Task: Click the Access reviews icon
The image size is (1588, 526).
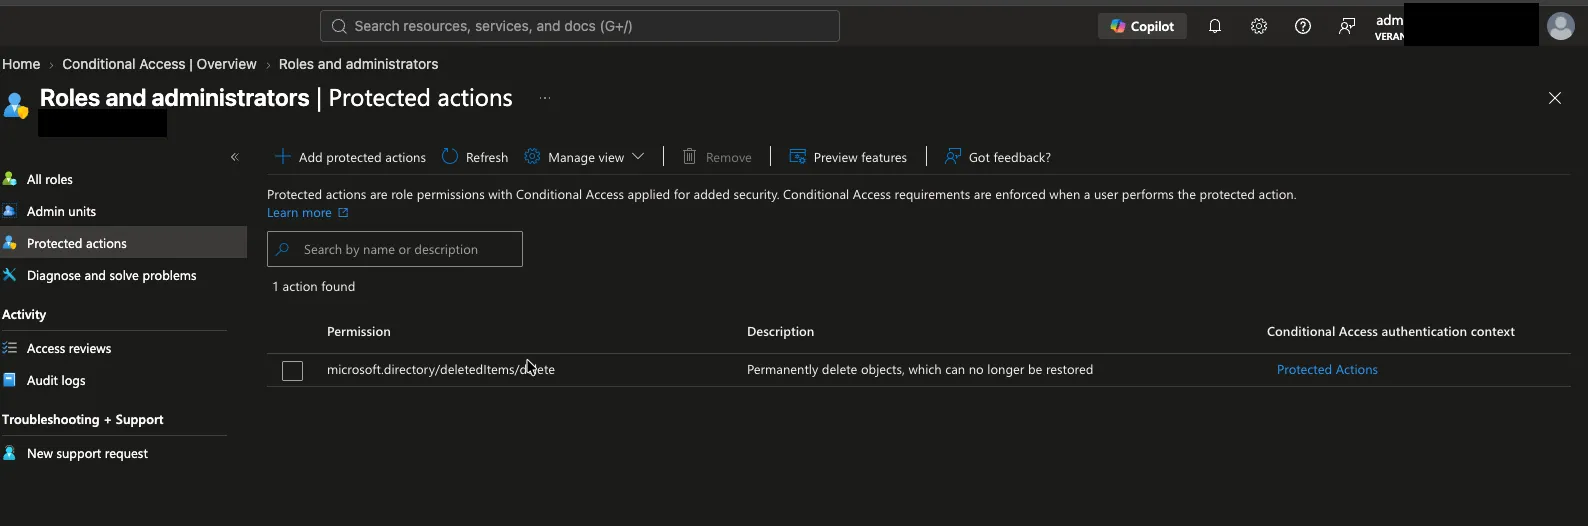Action: [10, 348]
